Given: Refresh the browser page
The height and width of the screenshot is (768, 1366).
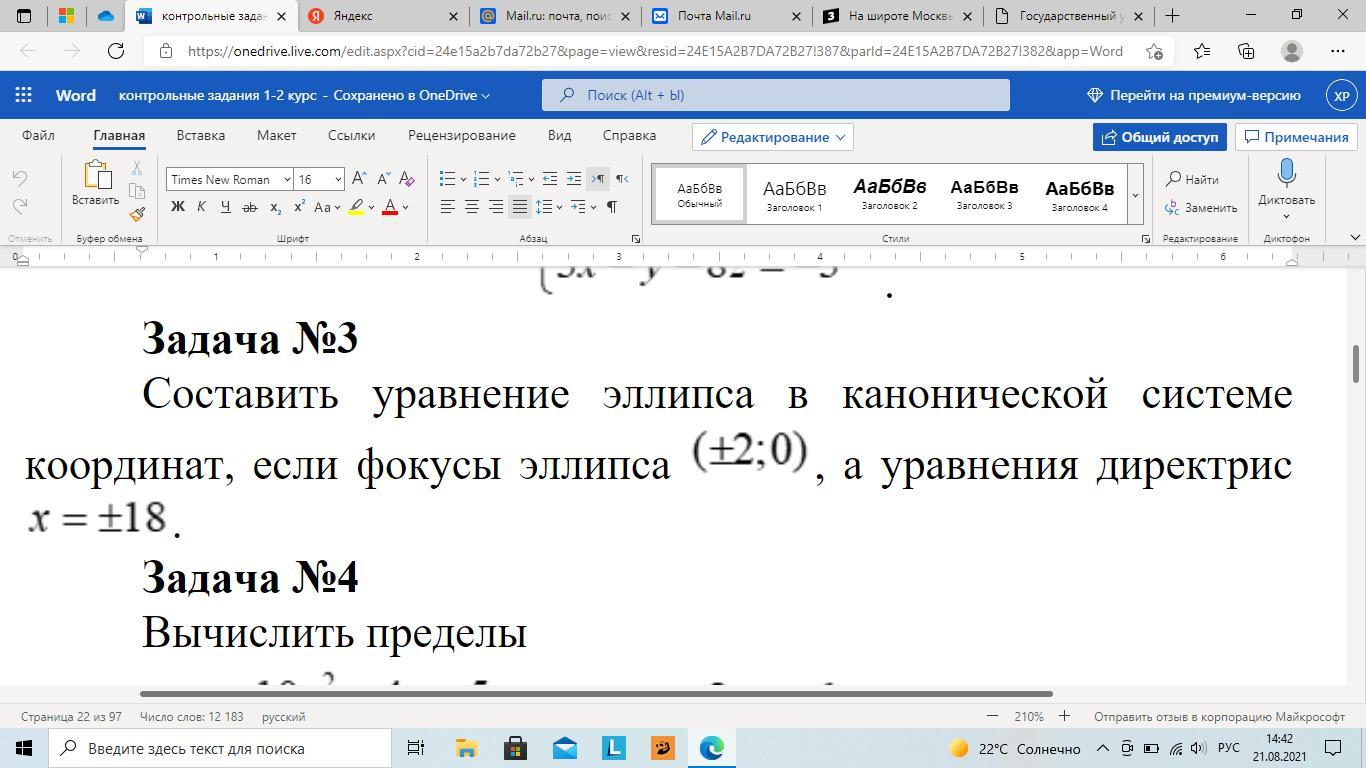Looking at the screenshot, I should click(x=116, y=51).
